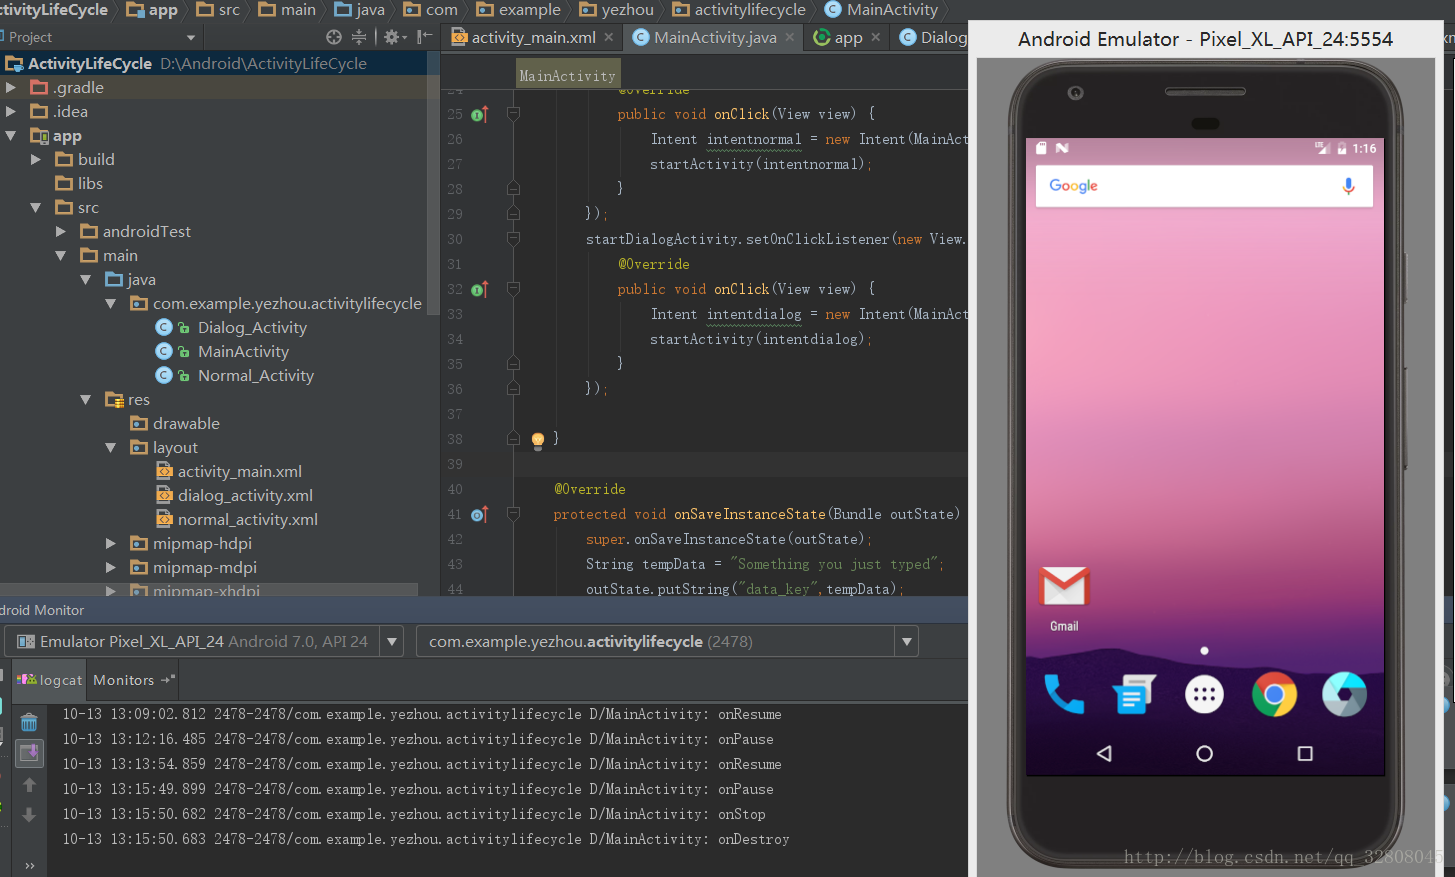Tap the emulator Recents navigation button
1455x877 pixels.
[x=1305, y=753]
